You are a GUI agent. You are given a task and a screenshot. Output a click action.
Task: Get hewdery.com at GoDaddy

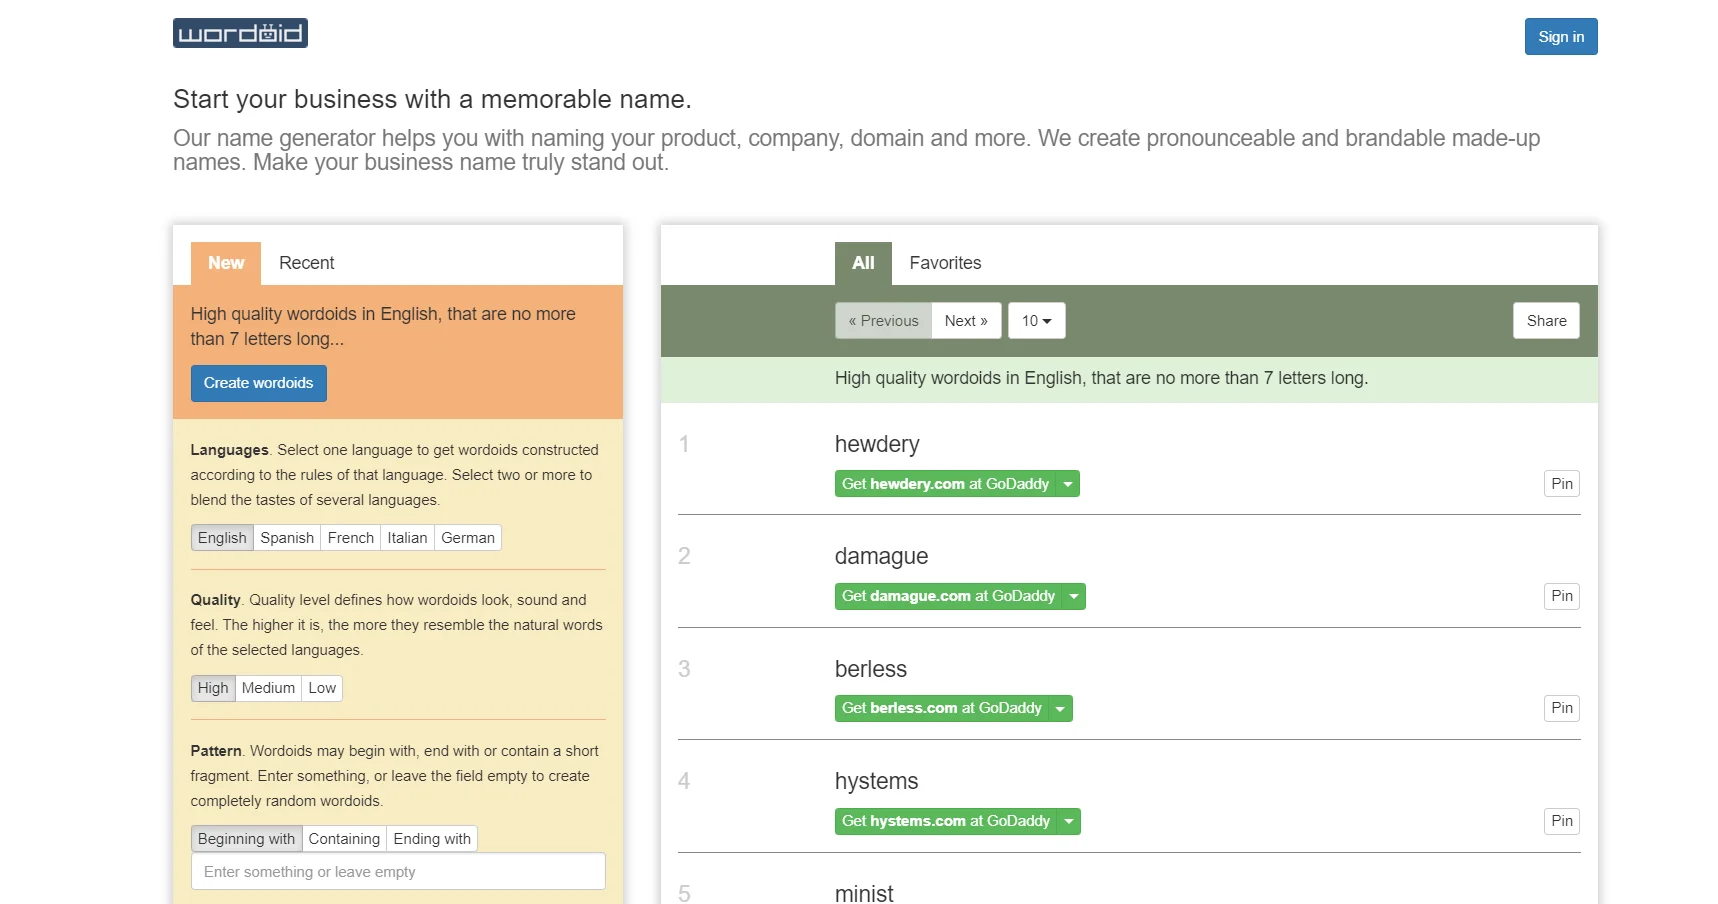click(x=945, y=484)
